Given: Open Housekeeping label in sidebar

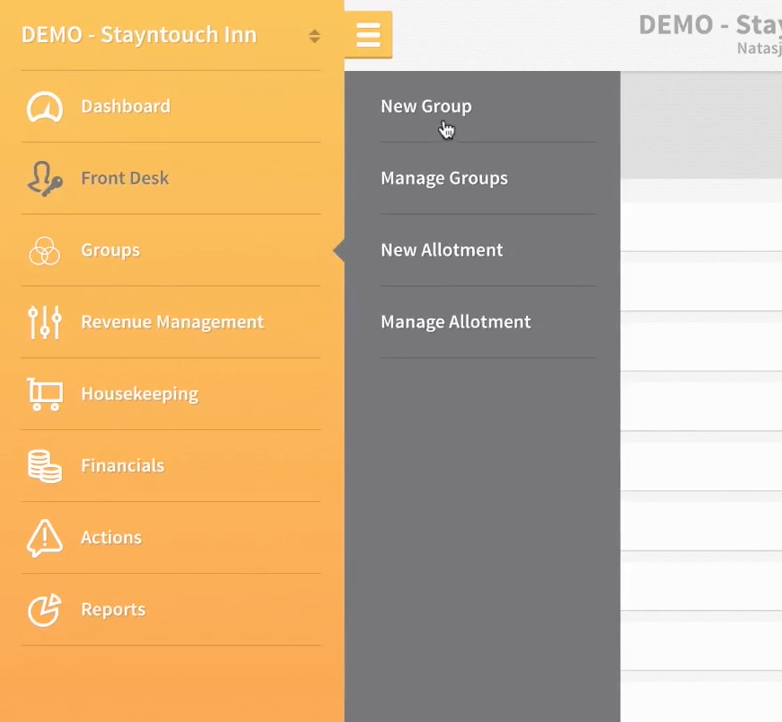Looking at the screenshot, I should pos(140,394).
